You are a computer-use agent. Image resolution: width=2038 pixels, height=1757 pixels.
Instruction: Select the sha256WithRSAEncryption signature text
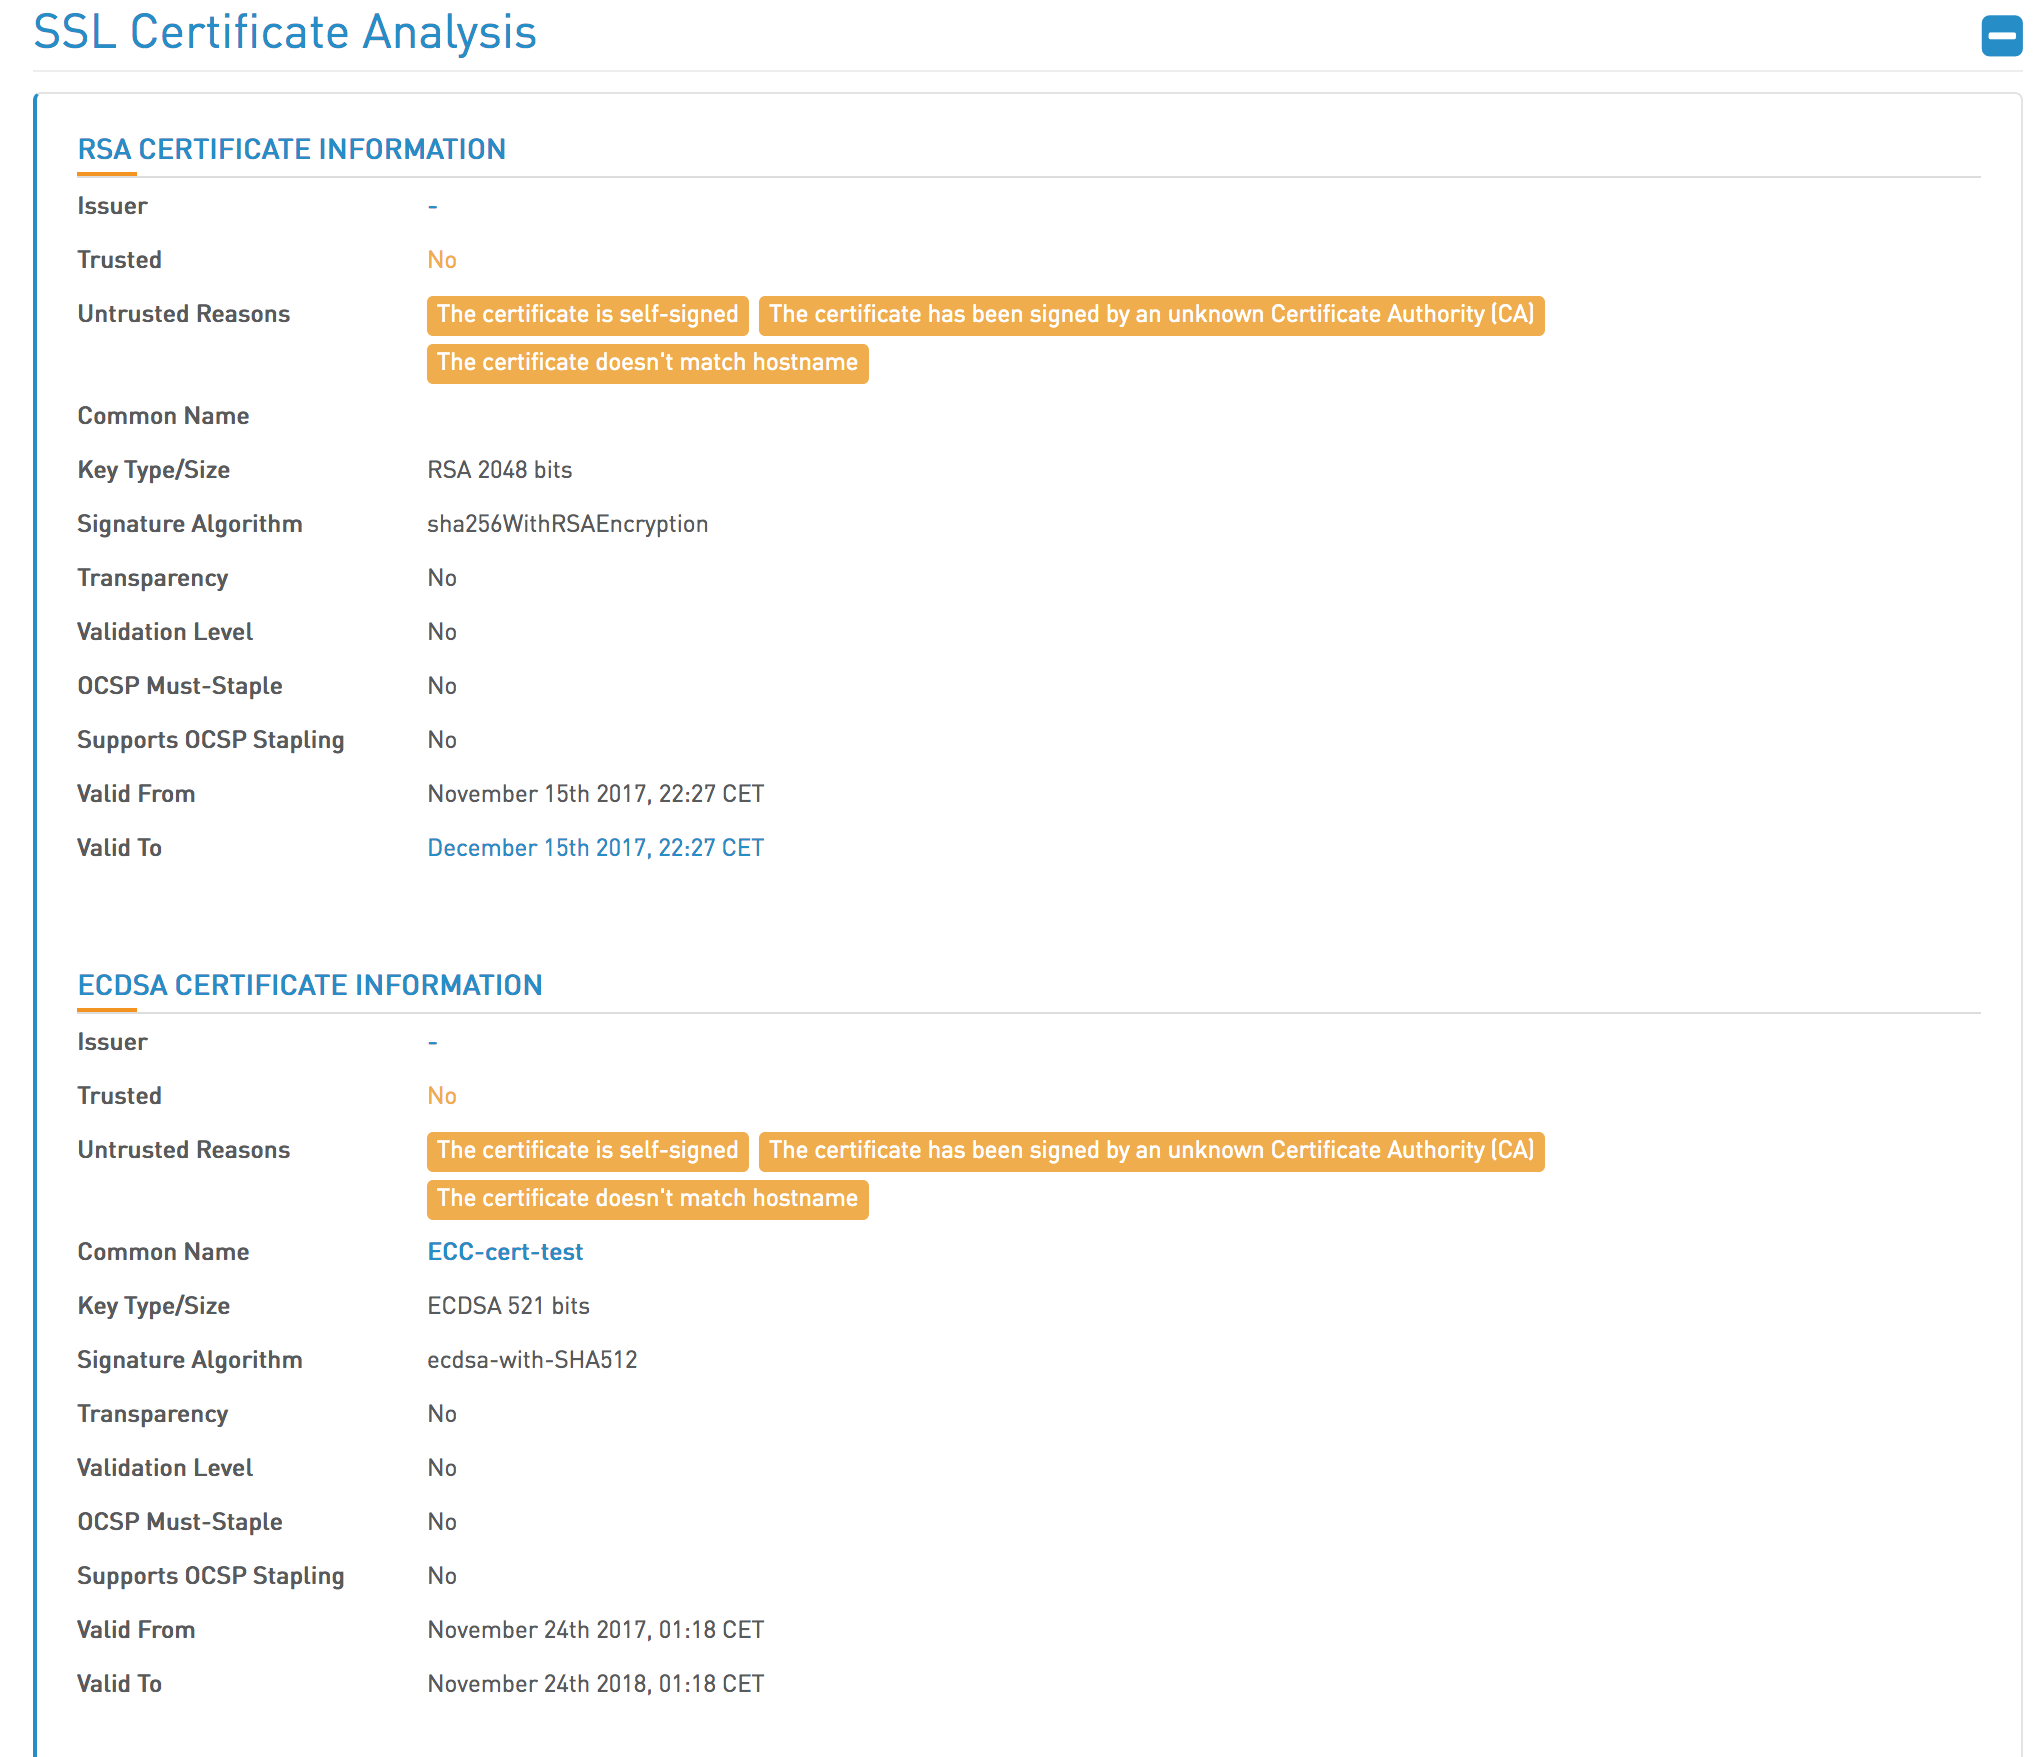[x=567, y=524]
